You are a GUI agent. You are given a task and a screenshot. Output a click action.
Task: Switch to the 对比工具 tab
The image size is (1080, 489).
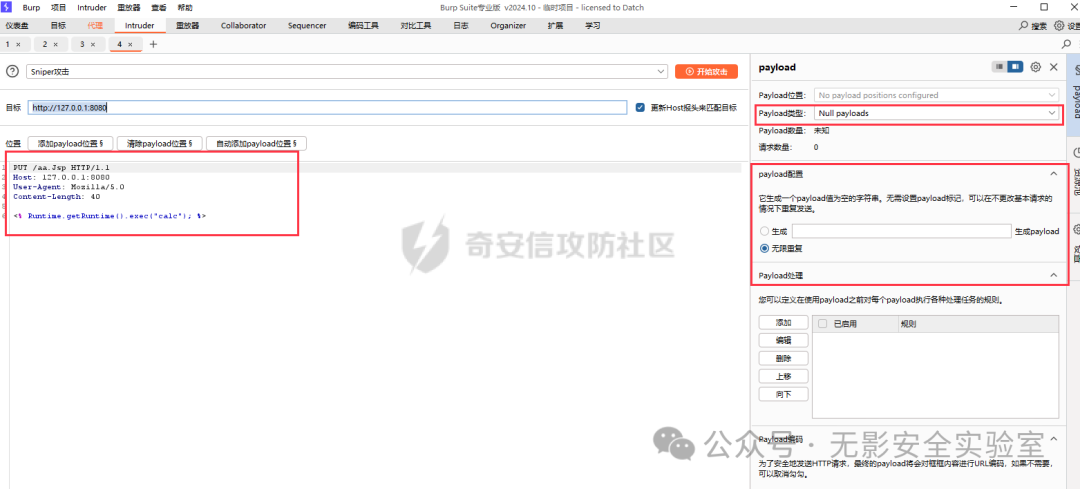point(416,25)
